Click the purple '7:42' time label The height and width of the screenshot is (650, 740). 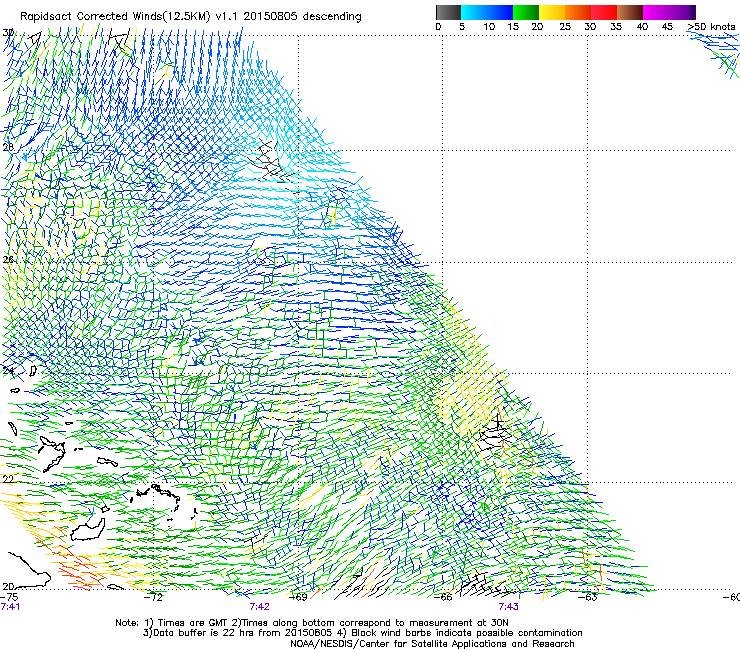coord(260,607)
